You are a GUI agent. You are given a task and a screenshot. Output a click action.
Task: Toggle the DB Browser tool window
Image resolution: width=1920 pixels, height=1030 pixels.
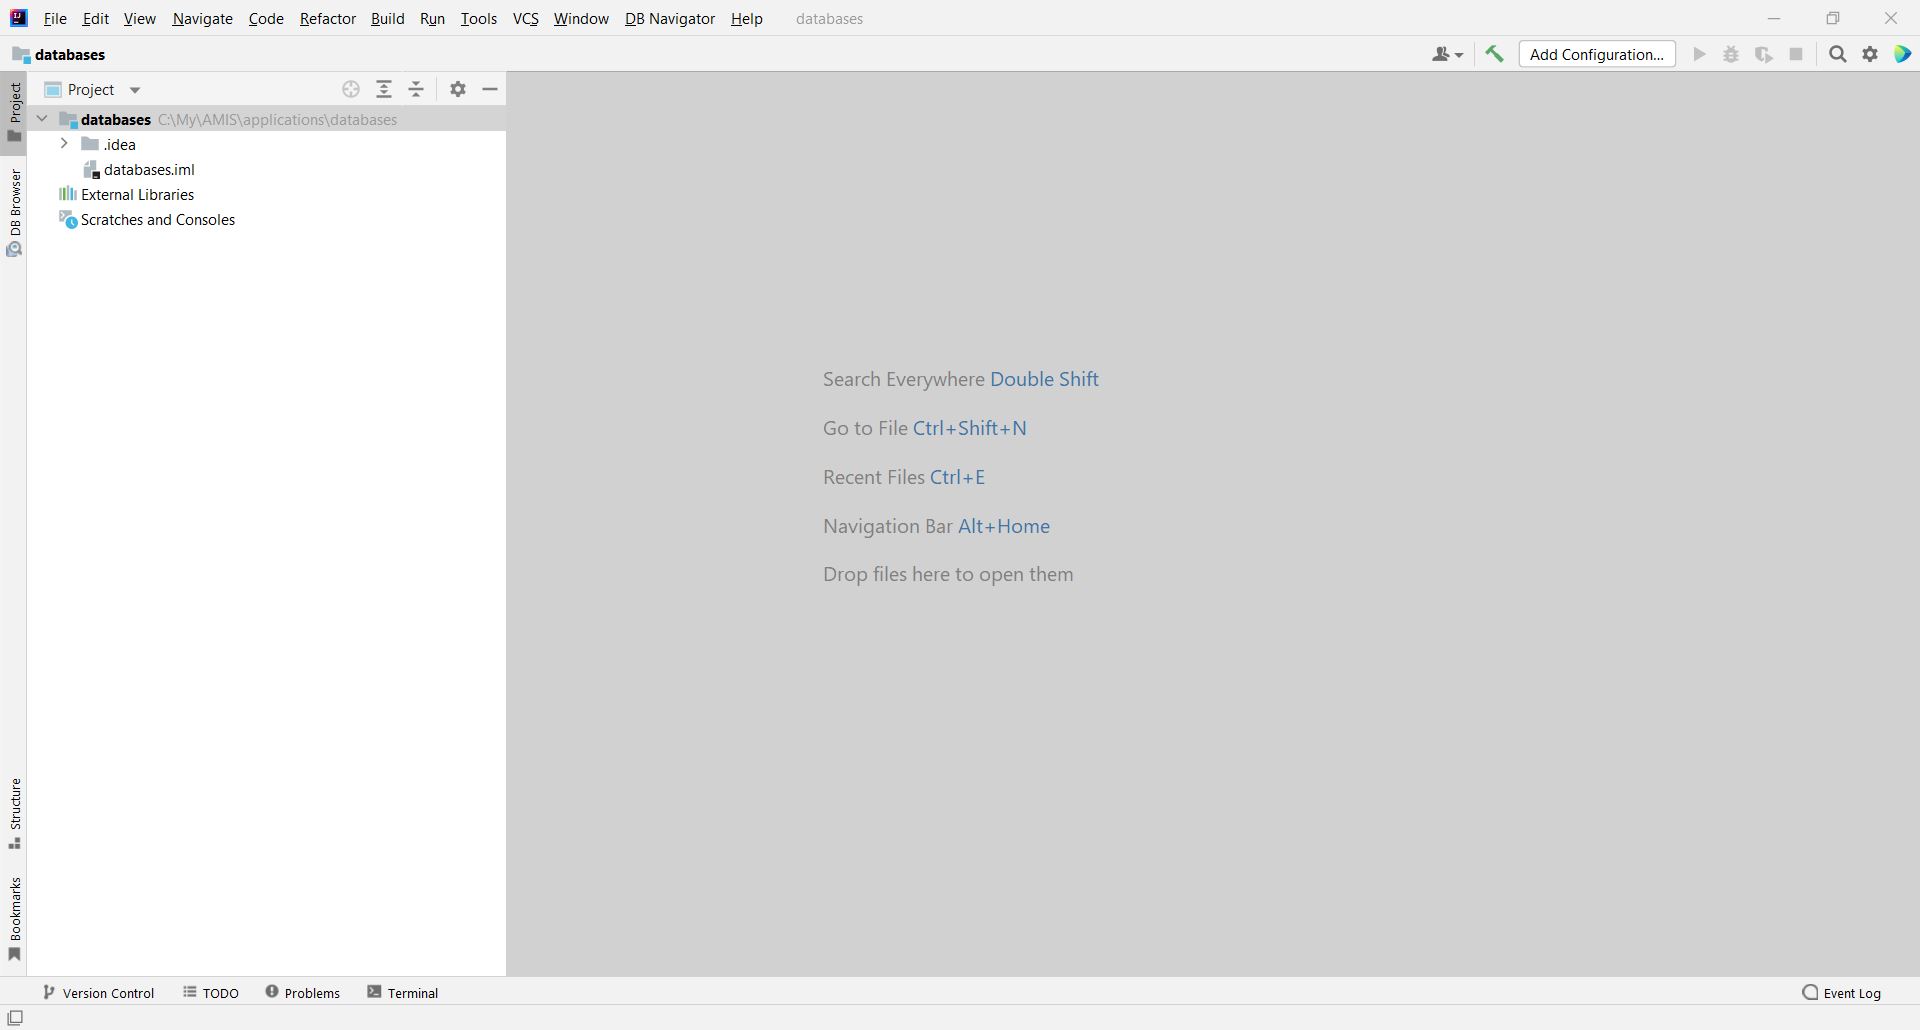coord(14,211)
